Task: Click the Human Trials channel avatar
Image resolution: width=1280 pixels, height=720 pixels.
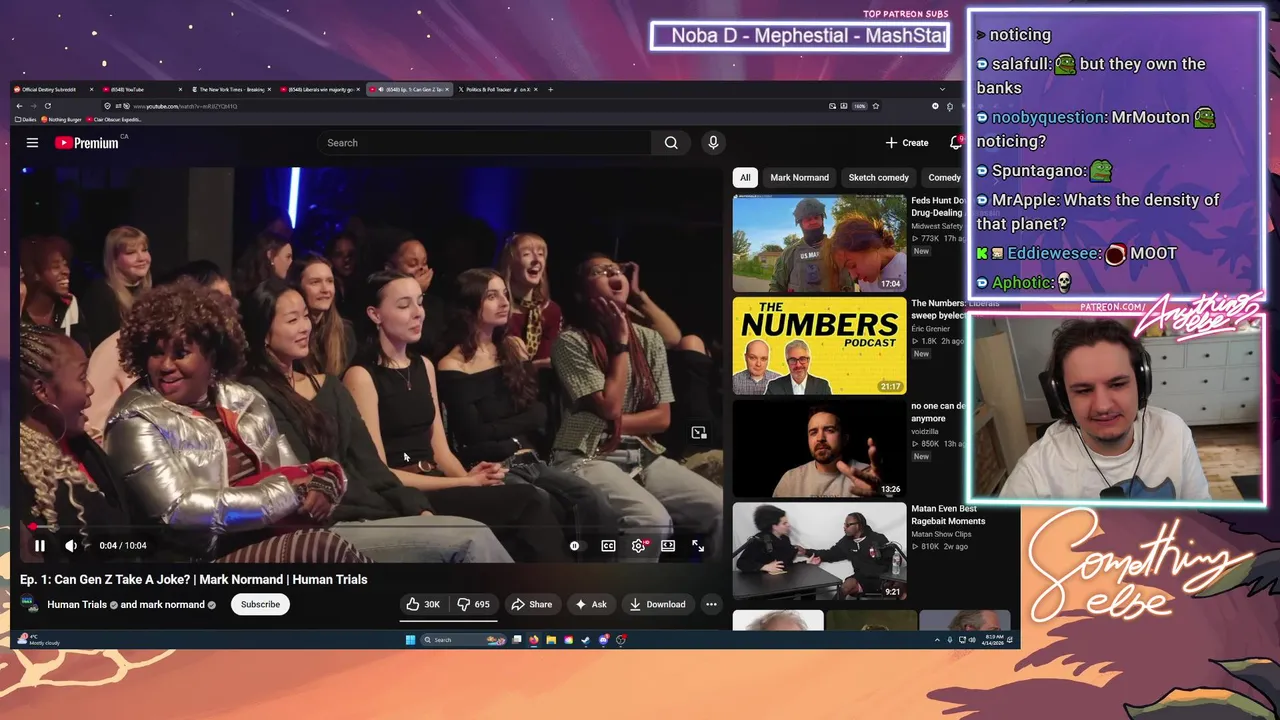Action: tap(30, 604)
